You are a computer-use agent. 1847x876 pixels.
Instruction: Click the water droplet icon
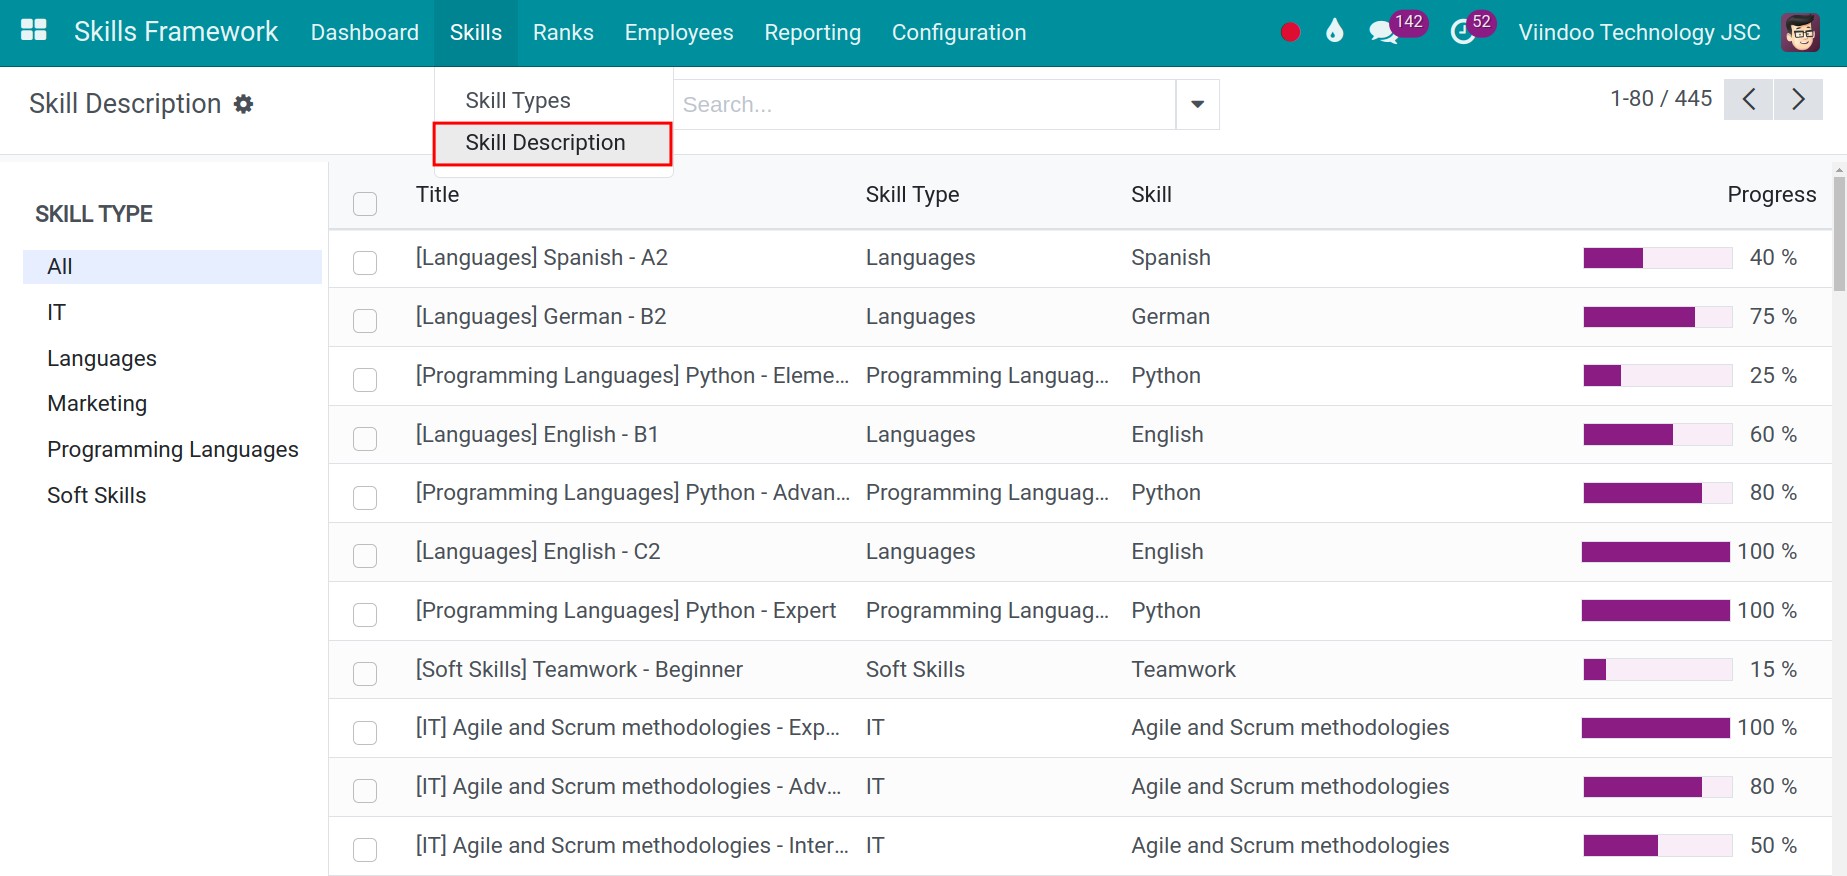[x=1334, y=31]
